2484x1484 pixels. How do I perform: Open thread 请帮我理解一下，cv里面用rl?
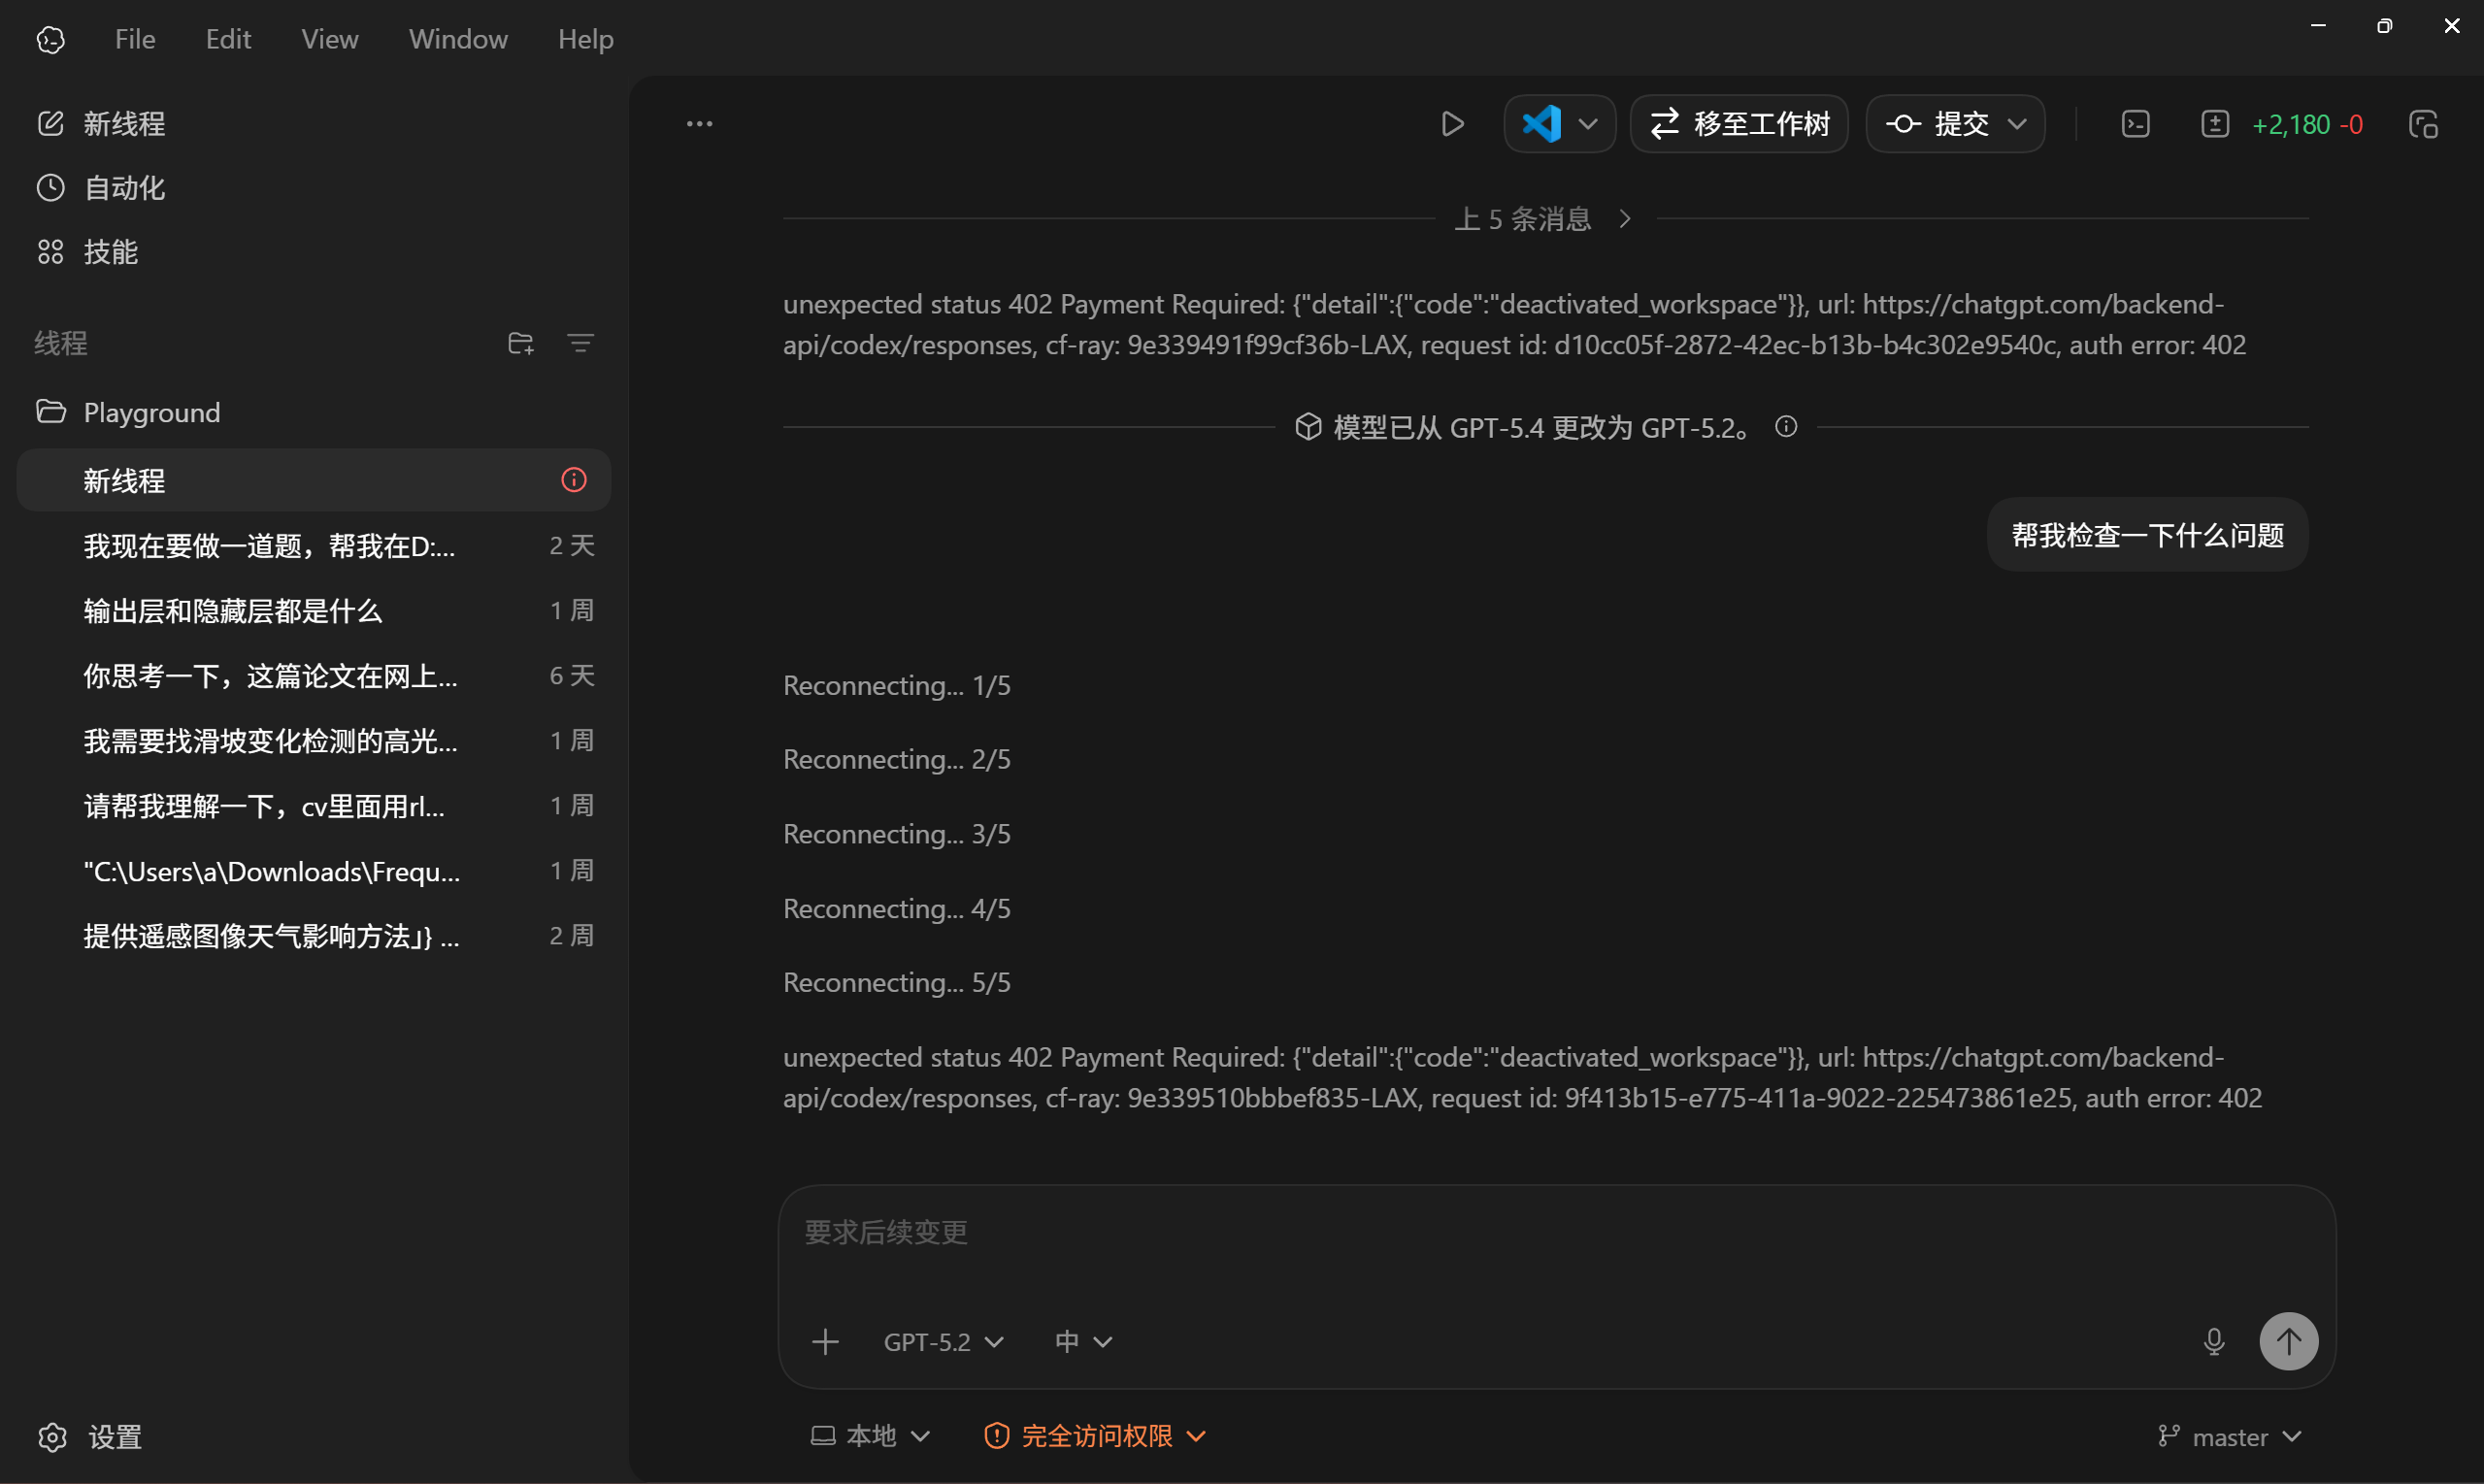[x=314, y=805]
